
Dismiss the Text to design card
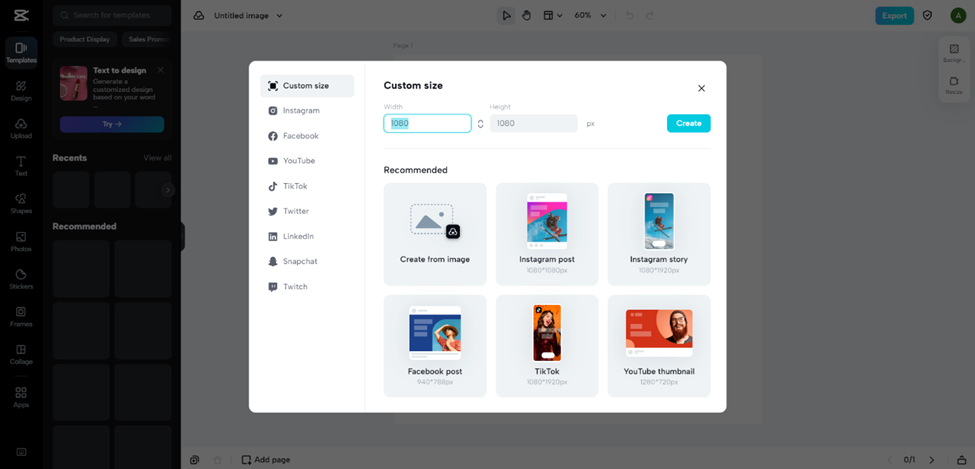(x=160, y=70)
